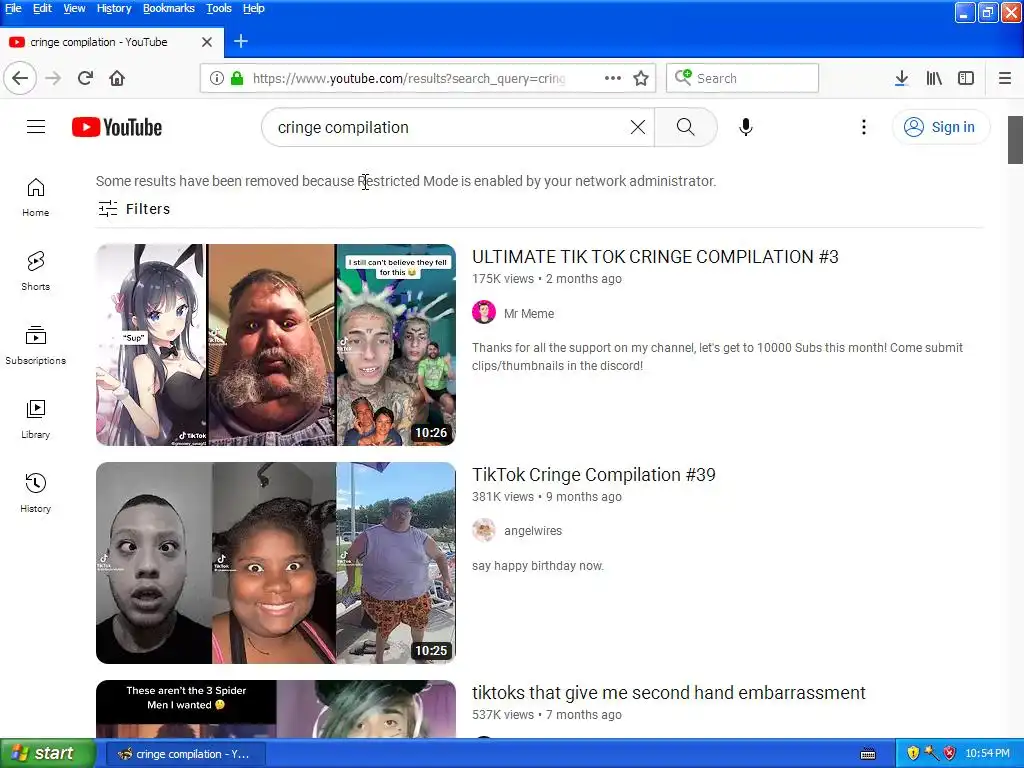Click the YouTube logo
Screen dimensions: 1024x768
tap(117, 127)
